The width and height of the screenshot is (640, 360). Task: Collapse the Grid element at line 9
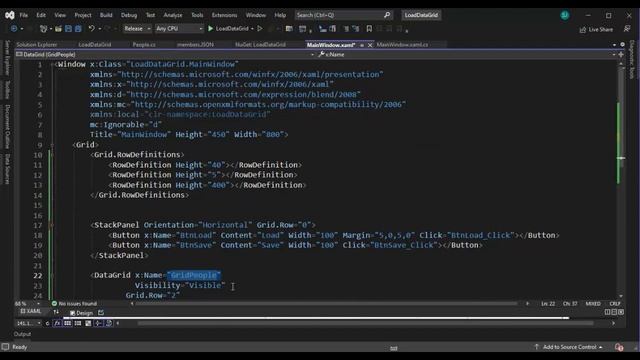[x=53, y=145]
